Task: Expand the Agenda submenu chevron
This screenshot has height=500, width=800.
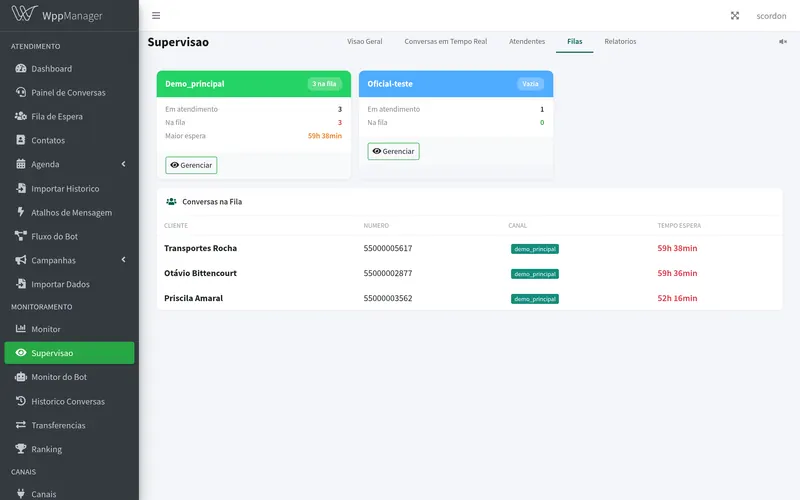Action: point(123,164)
